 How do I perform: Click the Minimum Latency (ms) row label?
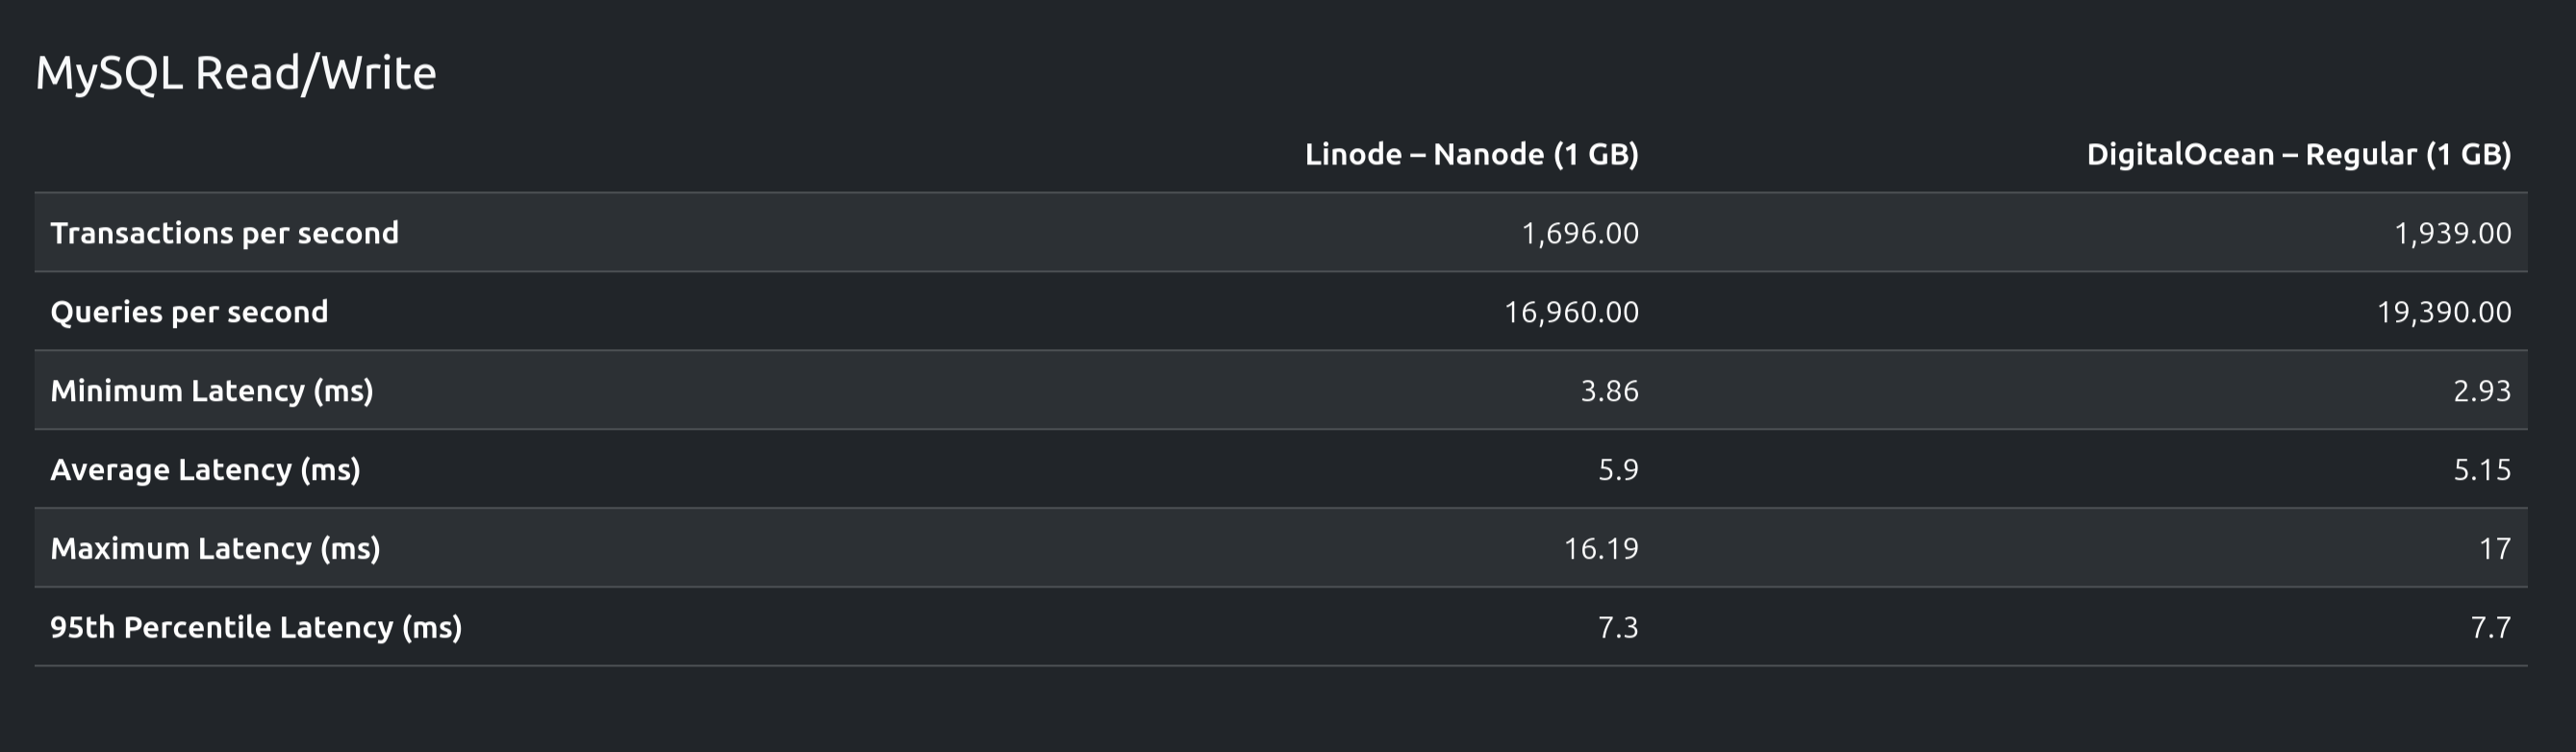coord(212,390)
